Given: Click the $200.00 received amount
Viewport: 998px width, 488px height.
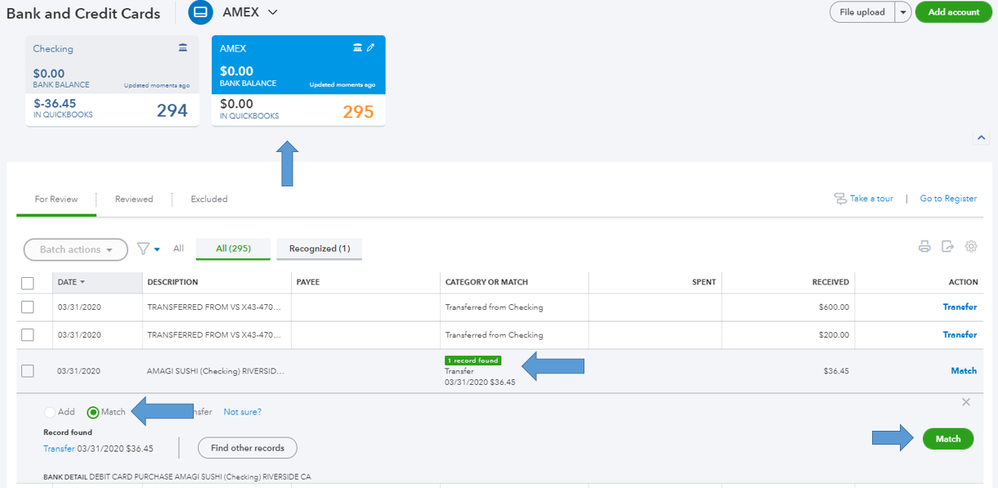Looking at the screenshot, I should click(834, 335).
